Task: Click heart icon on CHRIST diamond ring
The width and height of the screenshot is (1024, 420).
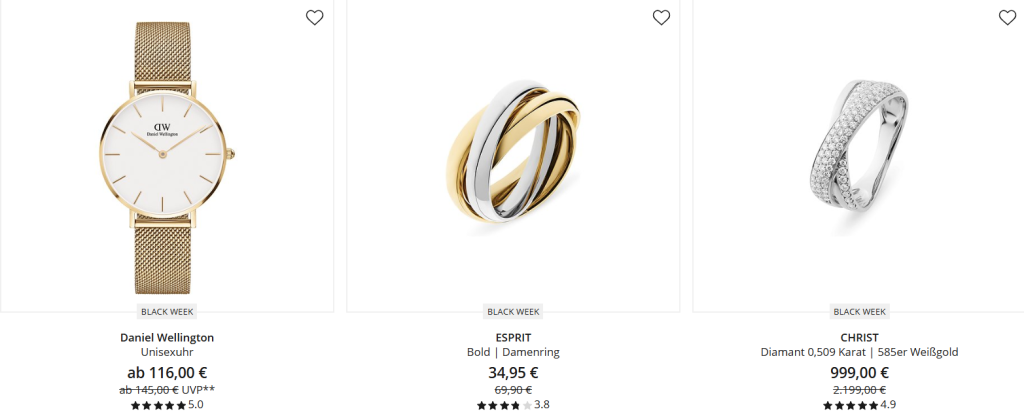Action: (1007, 18)
